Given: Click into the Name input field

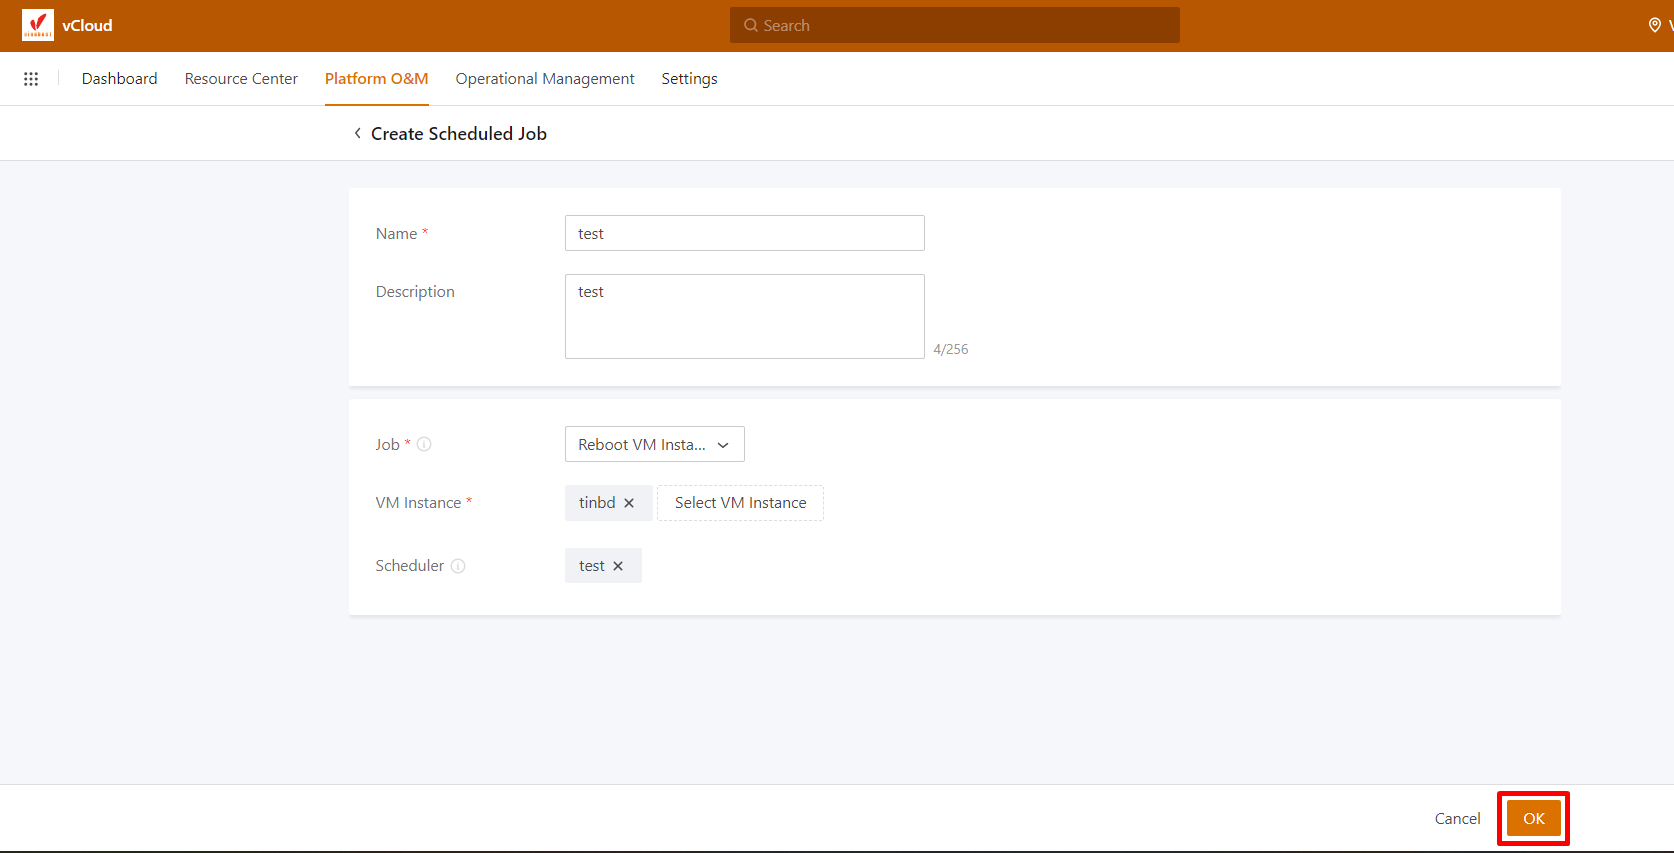Looking at the screenshot, I should coord(744,233).
